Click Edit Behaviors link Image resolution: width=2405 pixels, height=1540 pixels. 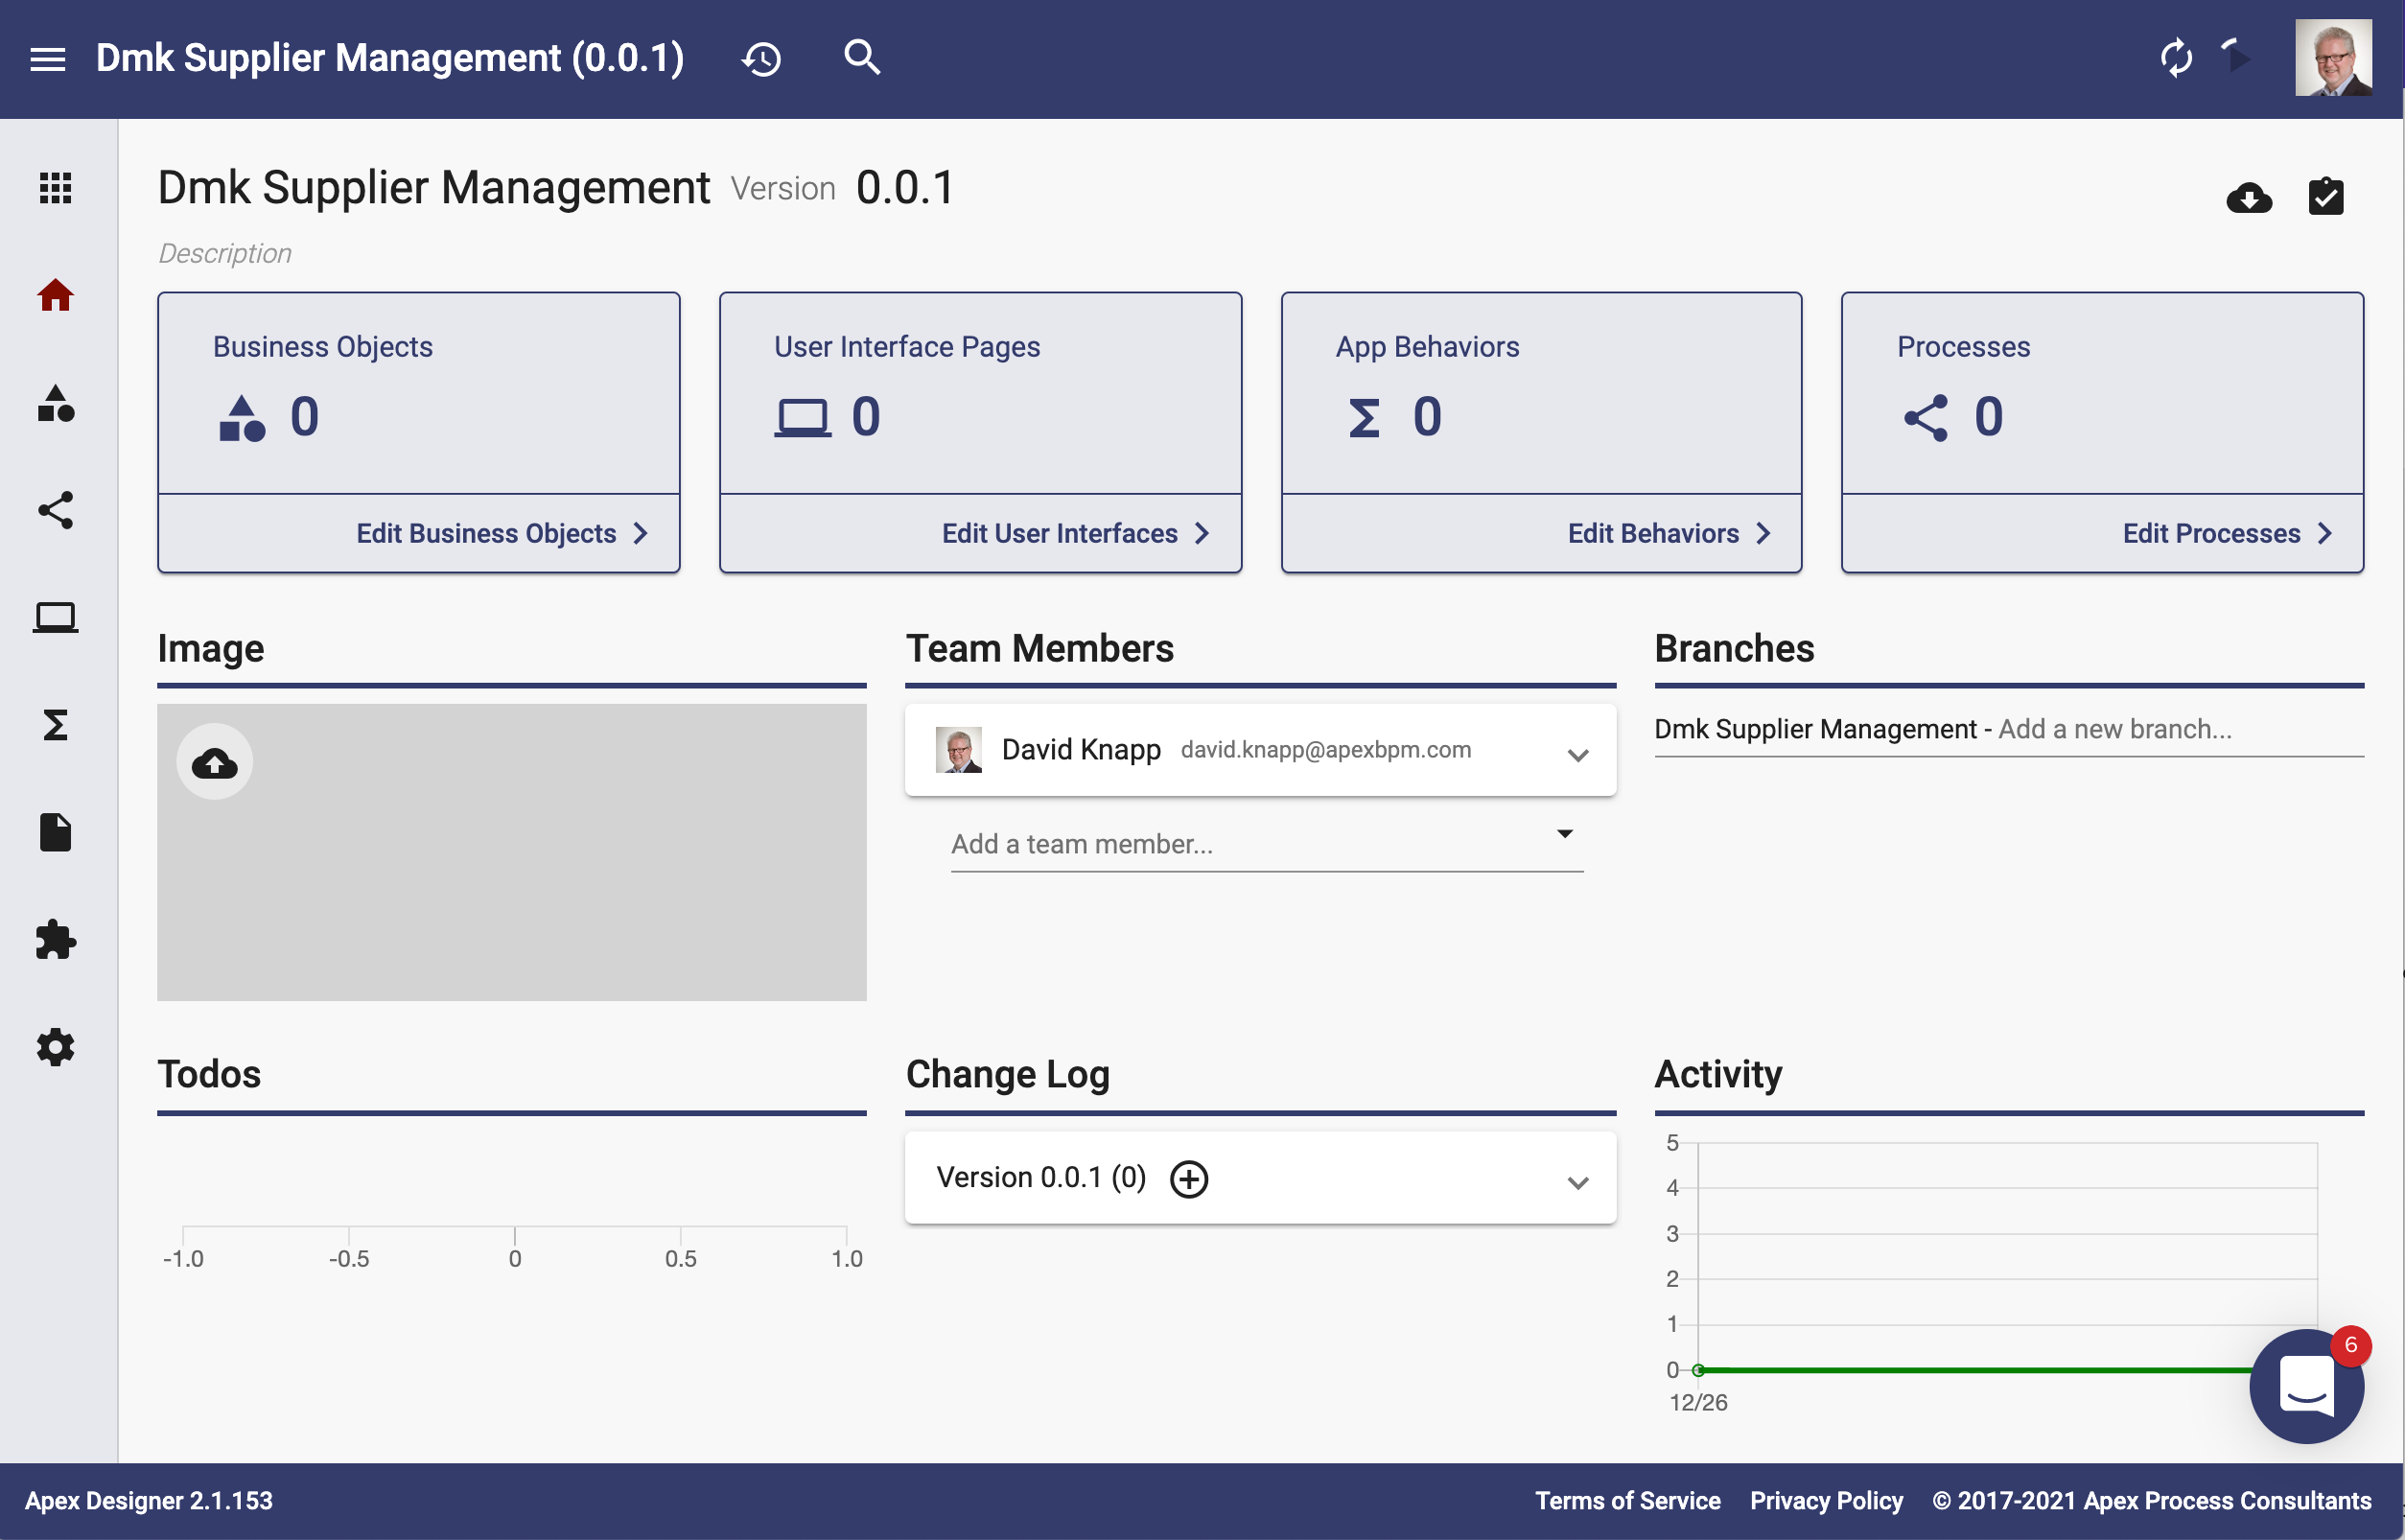click(1669, 534)
